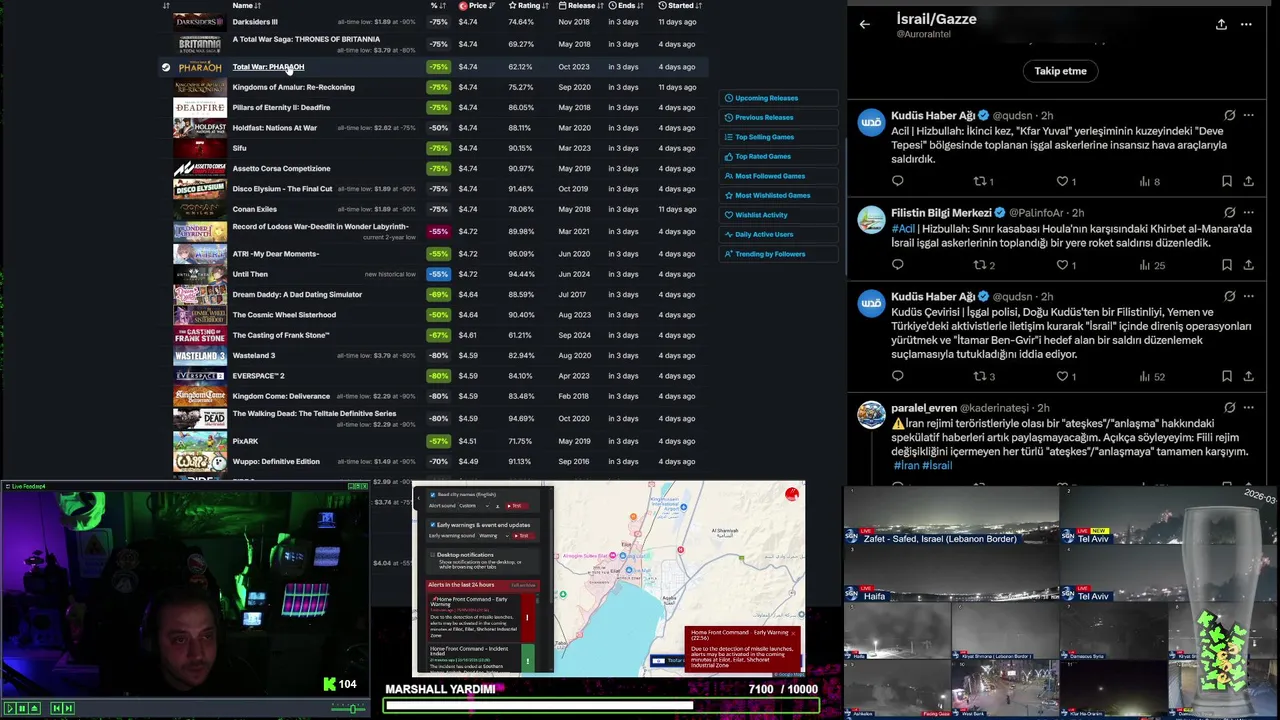Open the #Acil hashtag link
This screenshot has width=1280, height=720.
click(903, 228)
